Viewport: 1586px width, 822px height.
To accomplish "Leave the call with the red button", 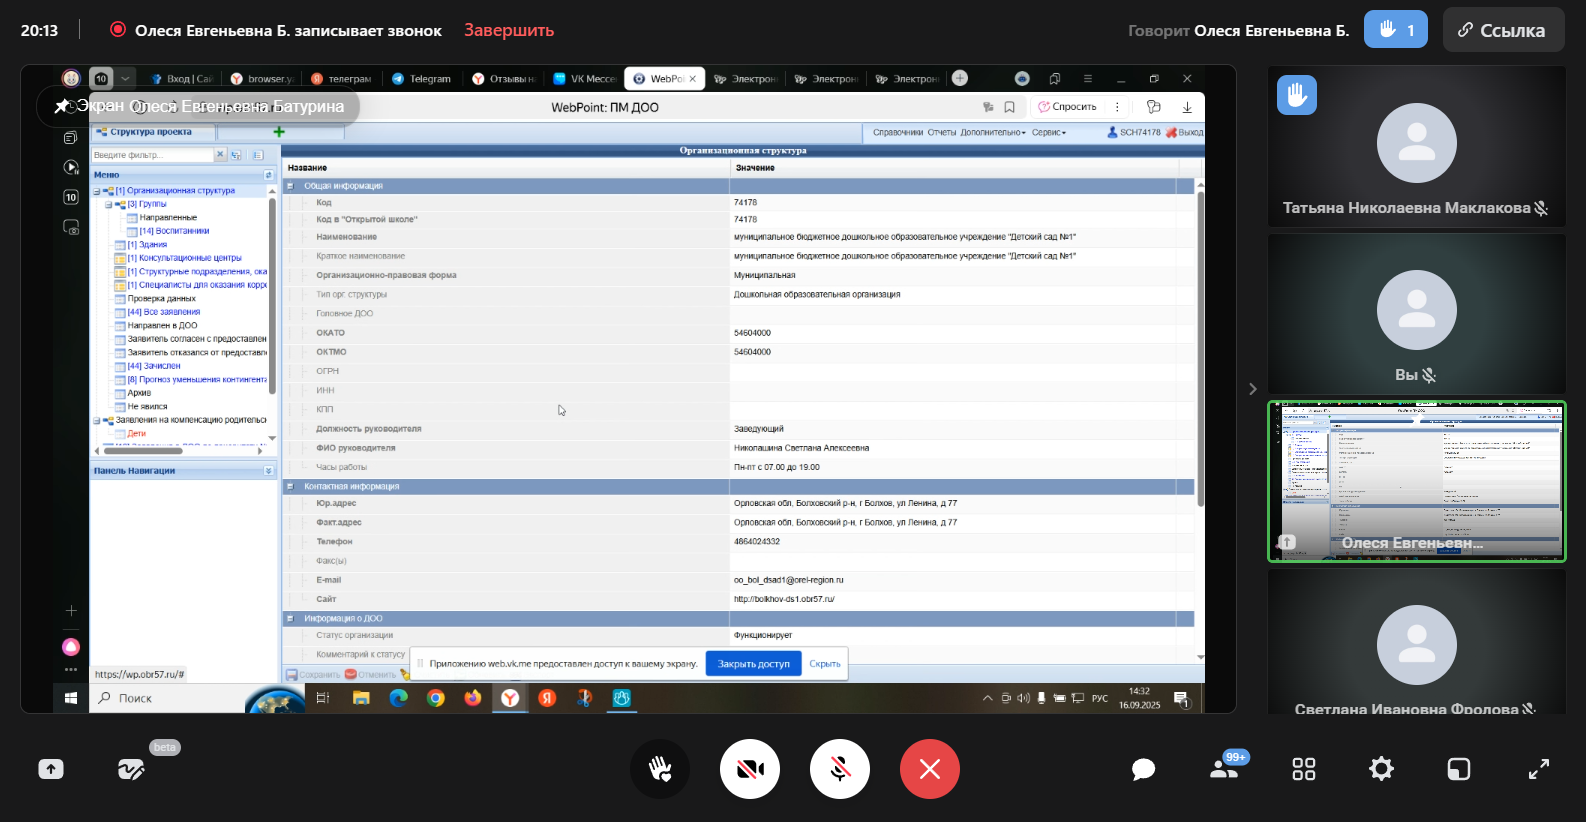I will 929,769.
